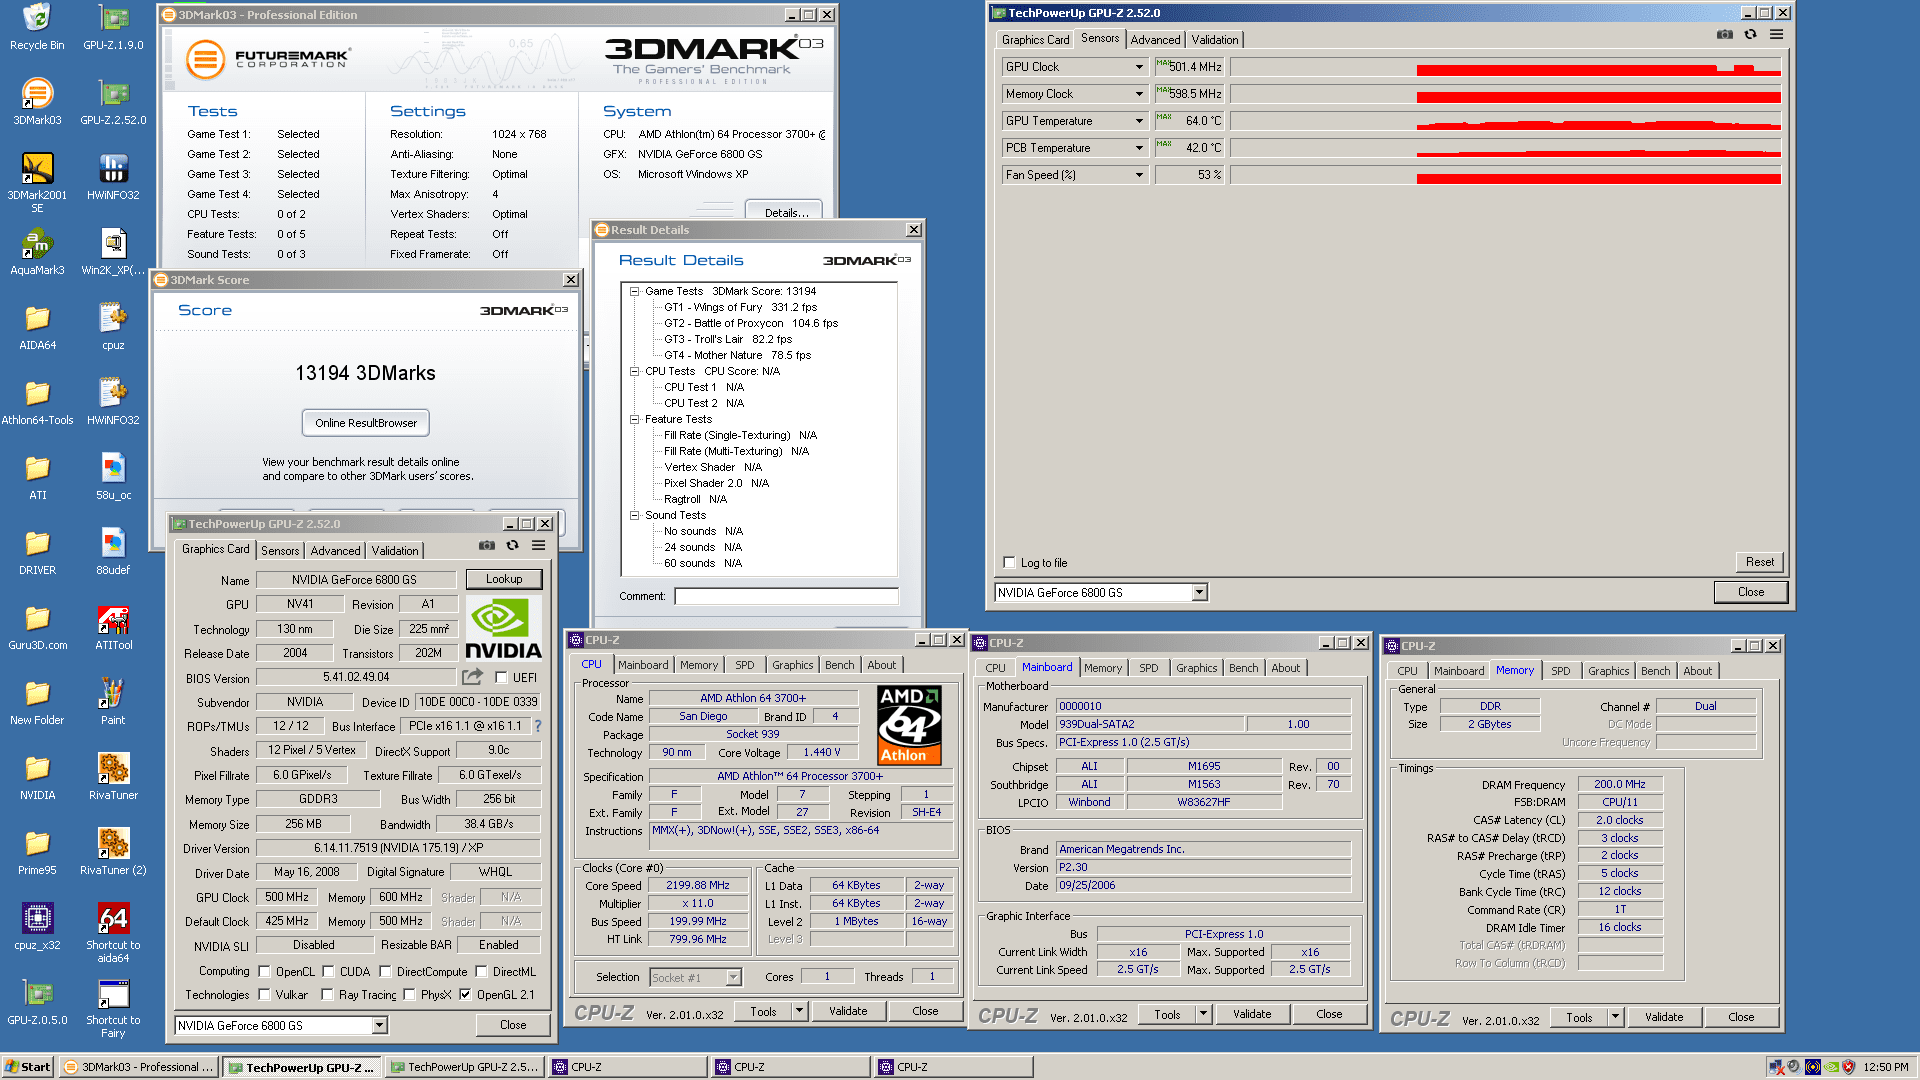Switch to 3DMark03 Professional taskbar button
The image size is (1920, 1080).
(138, 1067)
